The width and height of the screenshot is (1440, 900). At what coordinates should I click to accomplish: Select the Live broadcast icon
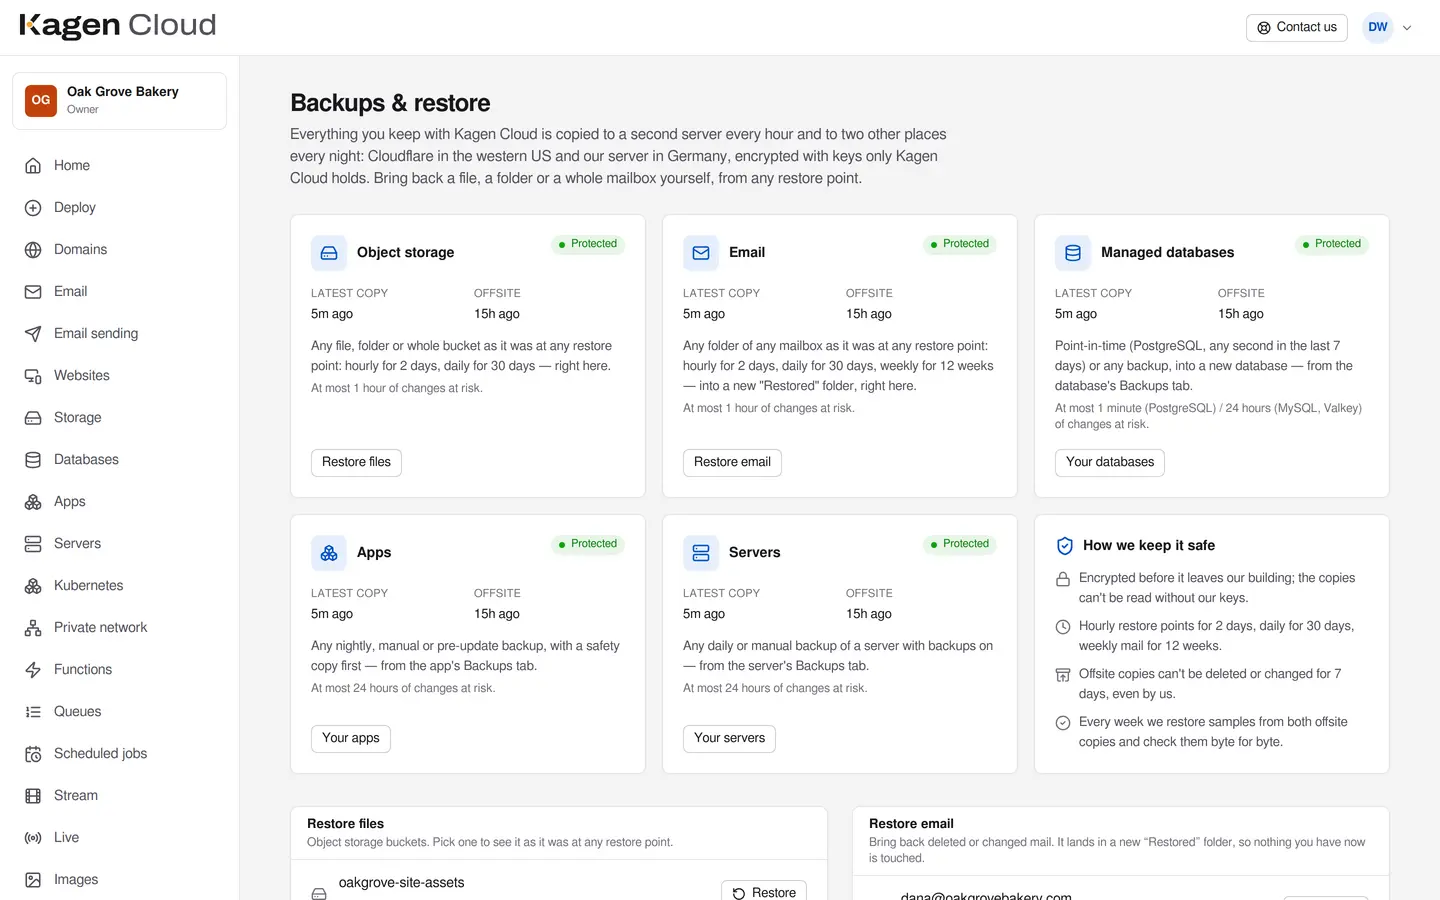pyautogui.click(x=33, y=838)
